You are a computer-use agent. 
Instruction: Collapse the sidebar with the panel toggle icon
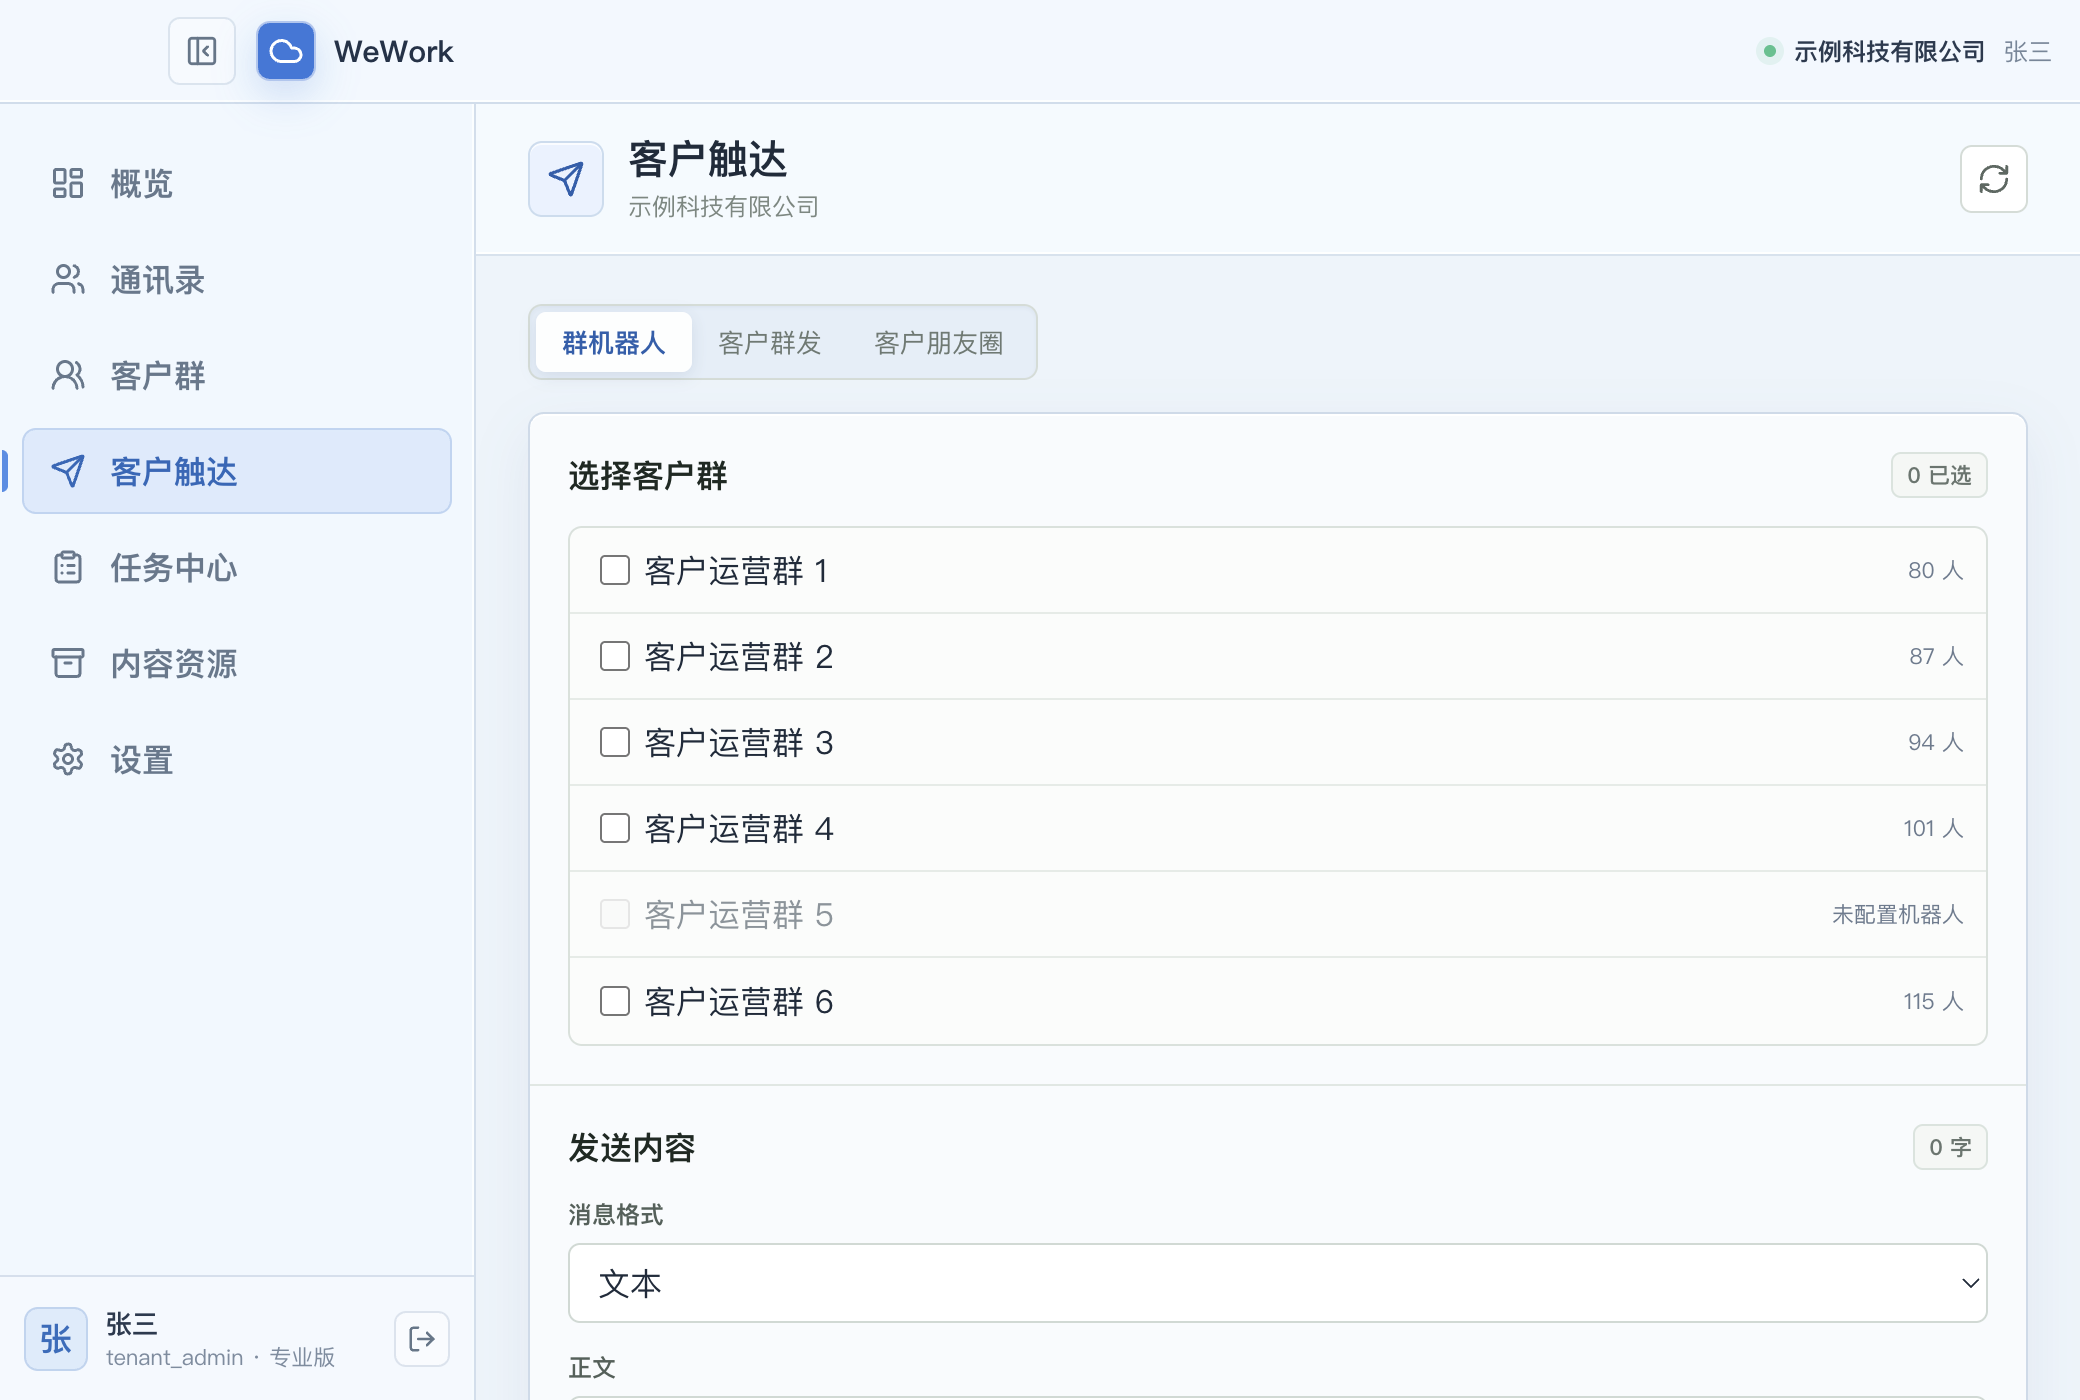point(202,51)
